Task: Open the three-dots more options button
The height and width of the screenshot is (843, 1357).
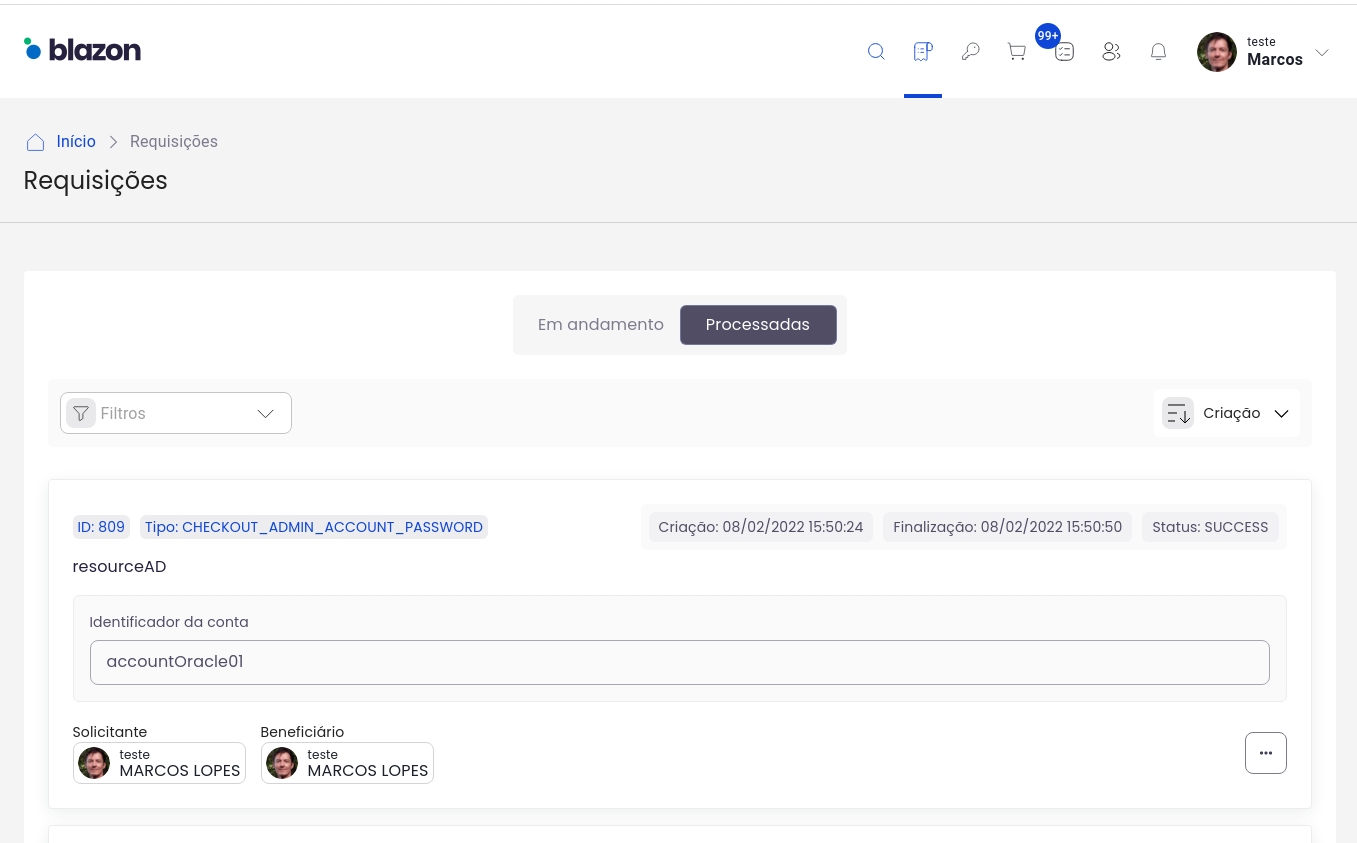Action: (1265, 753)
